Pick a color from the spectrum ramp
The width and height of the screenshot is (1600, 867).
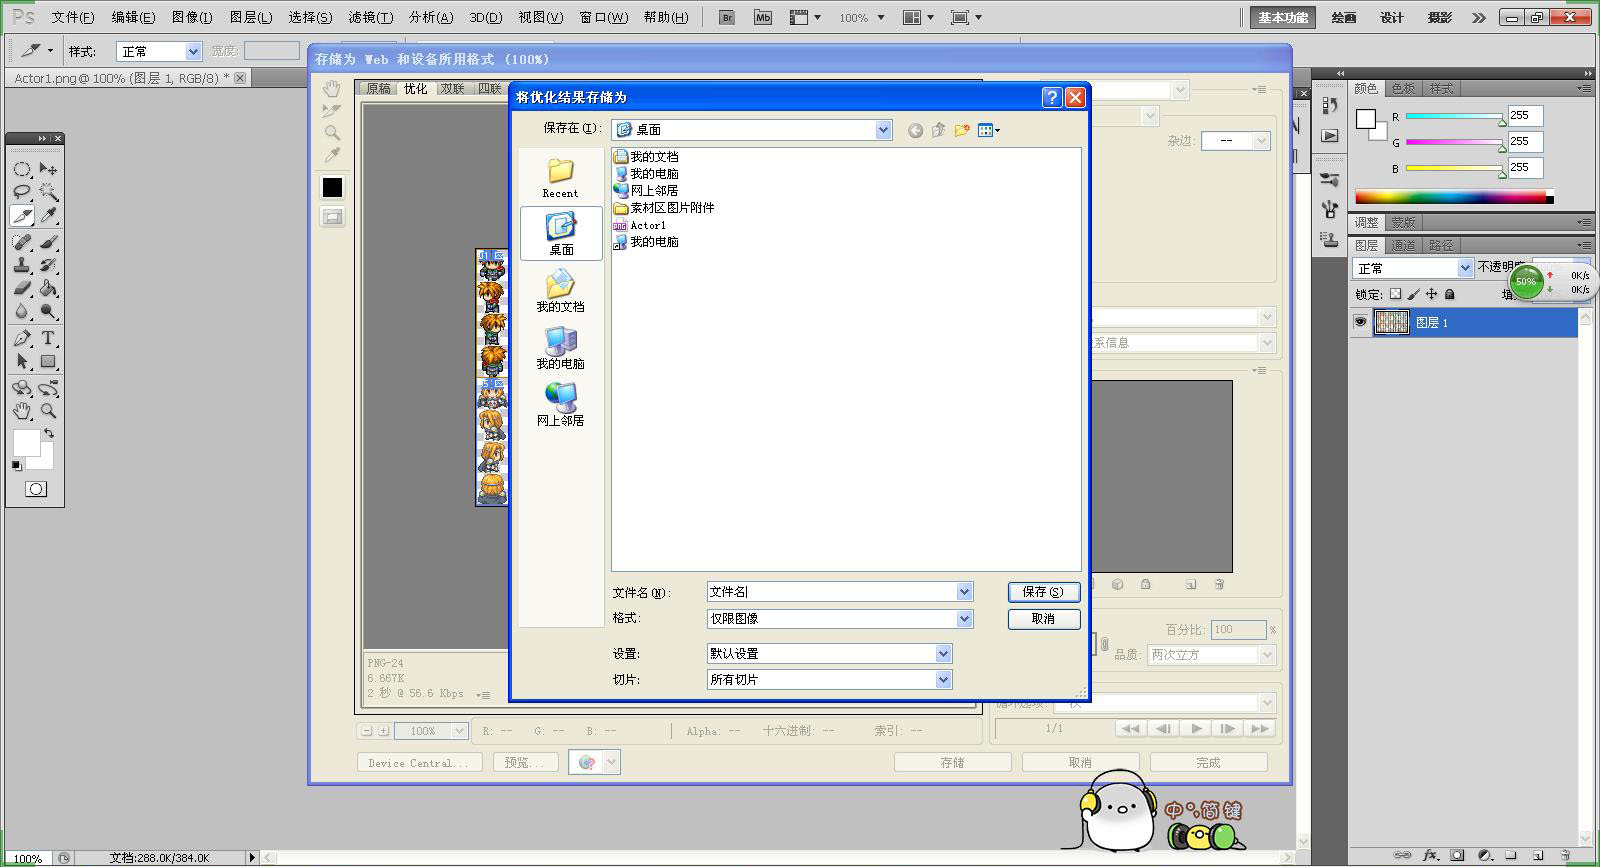pyautogui.click(x=1454, y=197)
